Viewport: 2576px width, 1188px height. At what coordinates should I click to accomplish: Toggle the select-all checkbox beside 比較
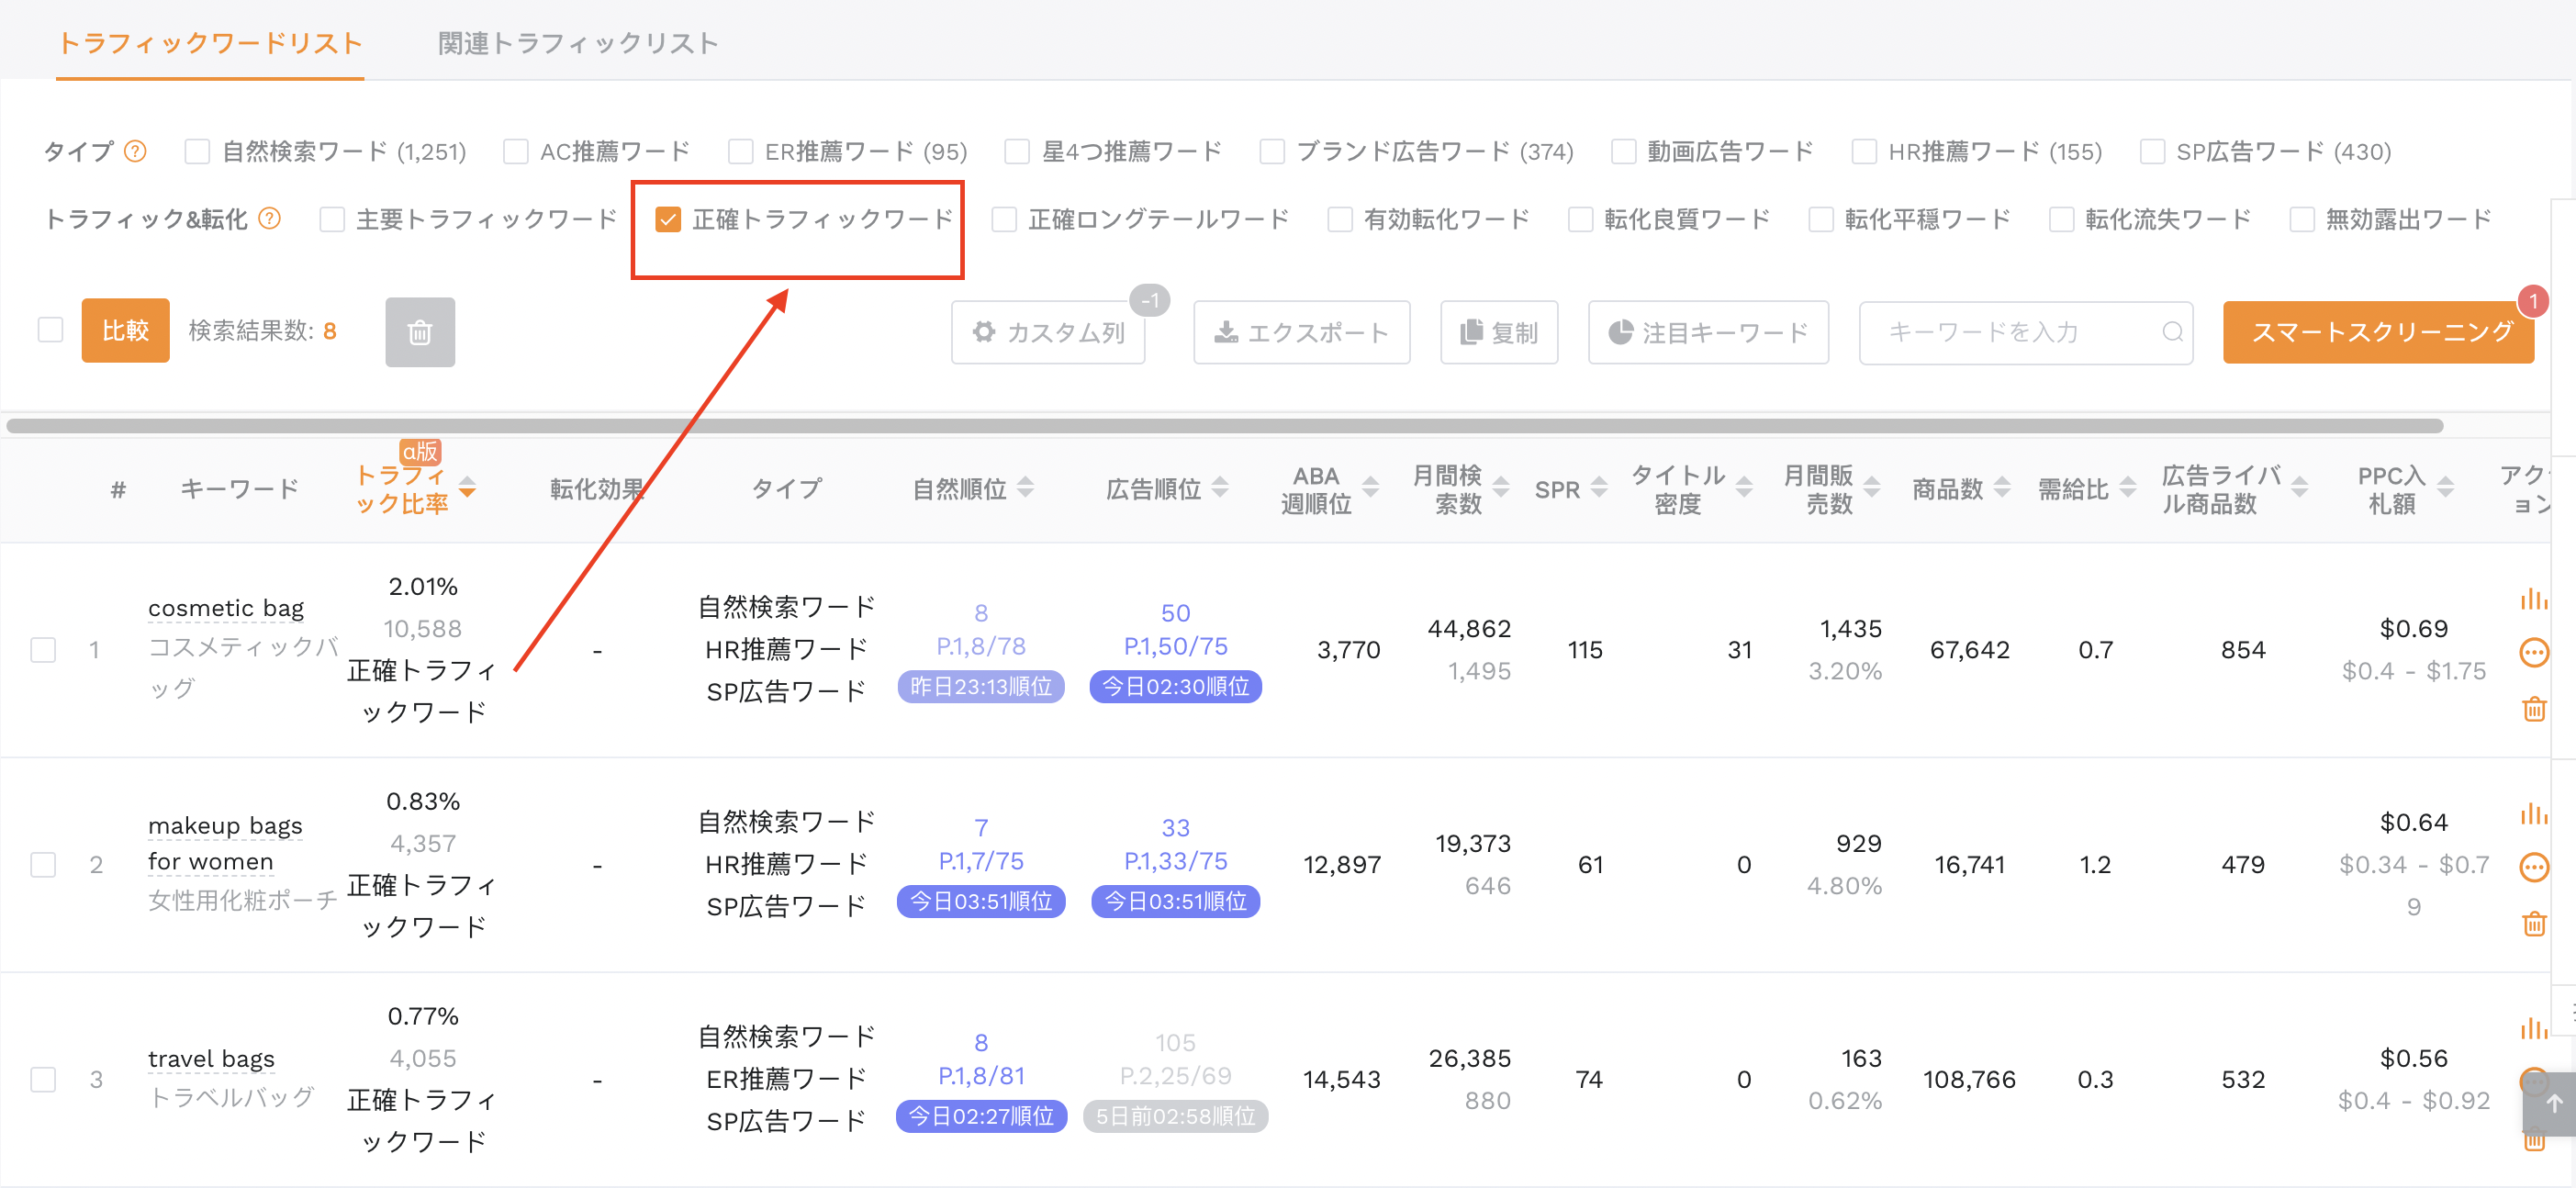50,330
